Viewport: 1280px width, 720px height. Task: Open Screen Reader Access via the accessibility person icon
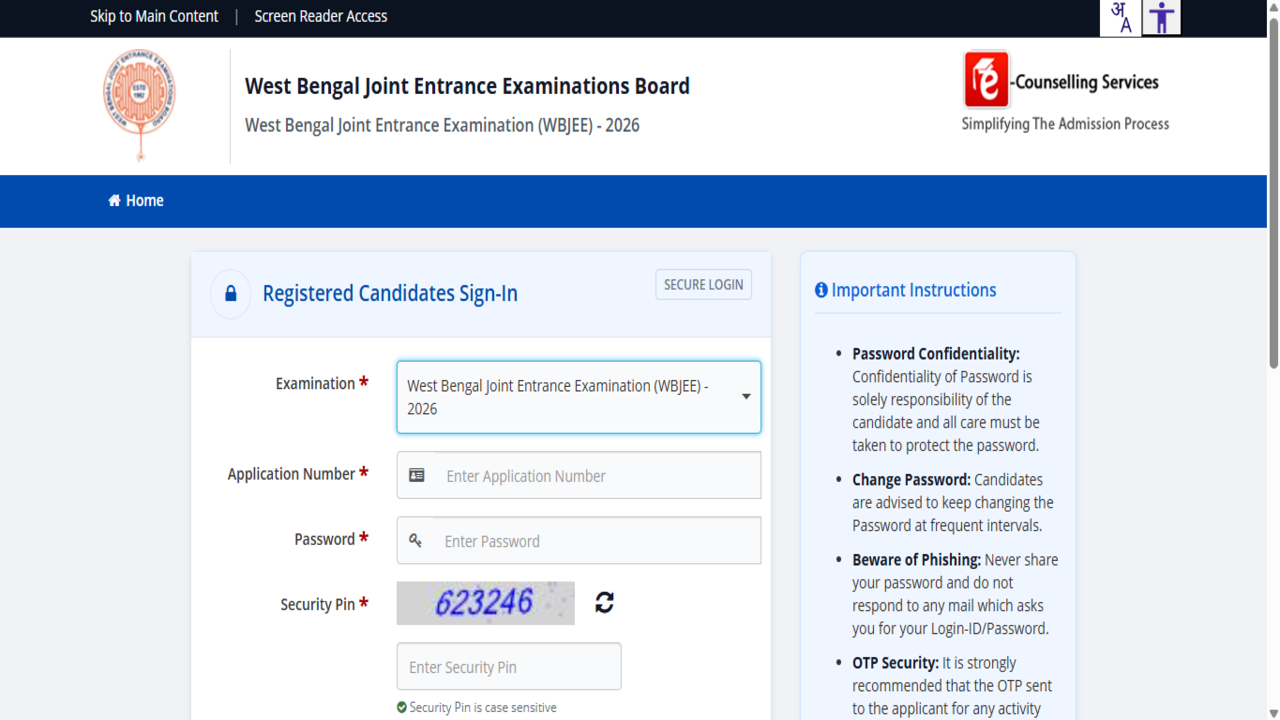1161,17
